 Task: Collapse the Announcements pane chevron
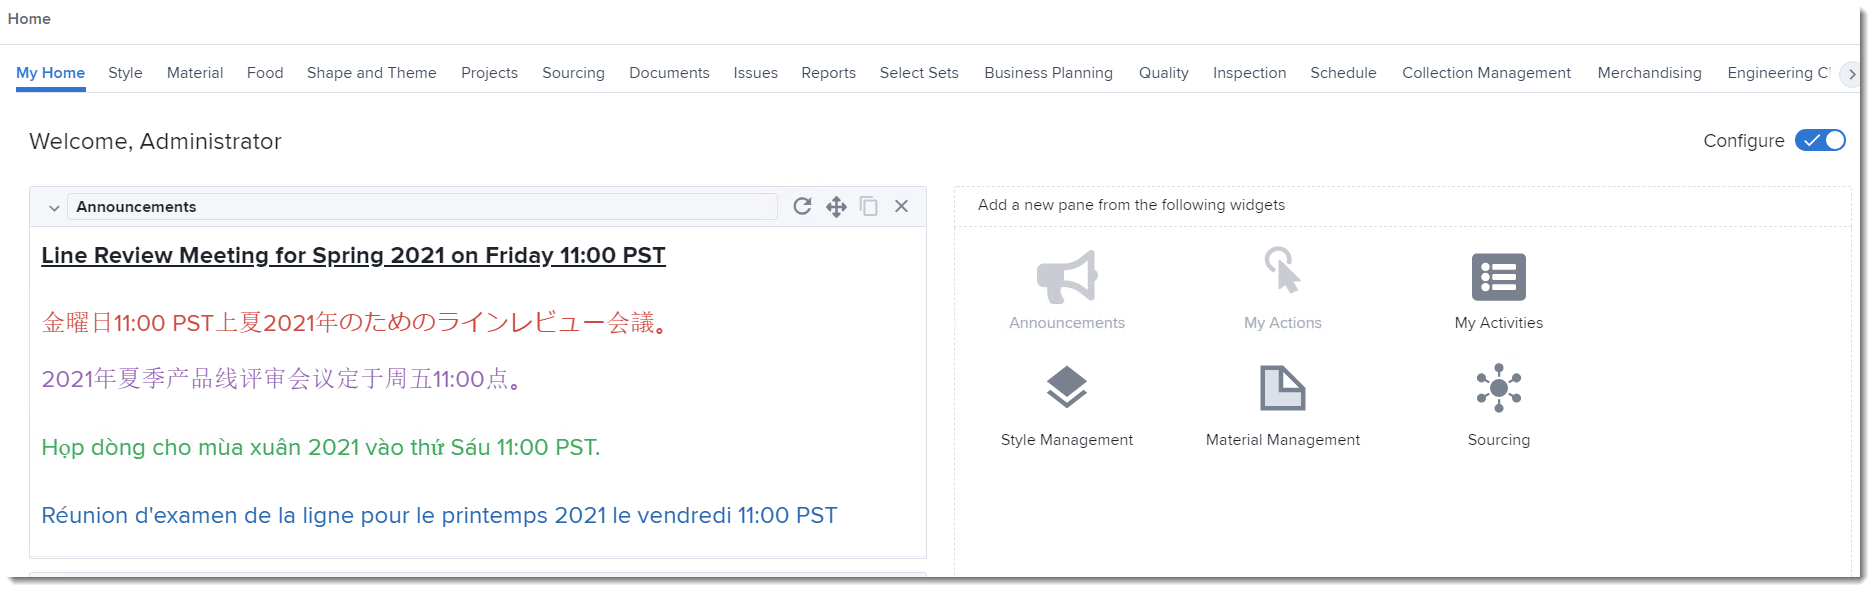(54, 208)
